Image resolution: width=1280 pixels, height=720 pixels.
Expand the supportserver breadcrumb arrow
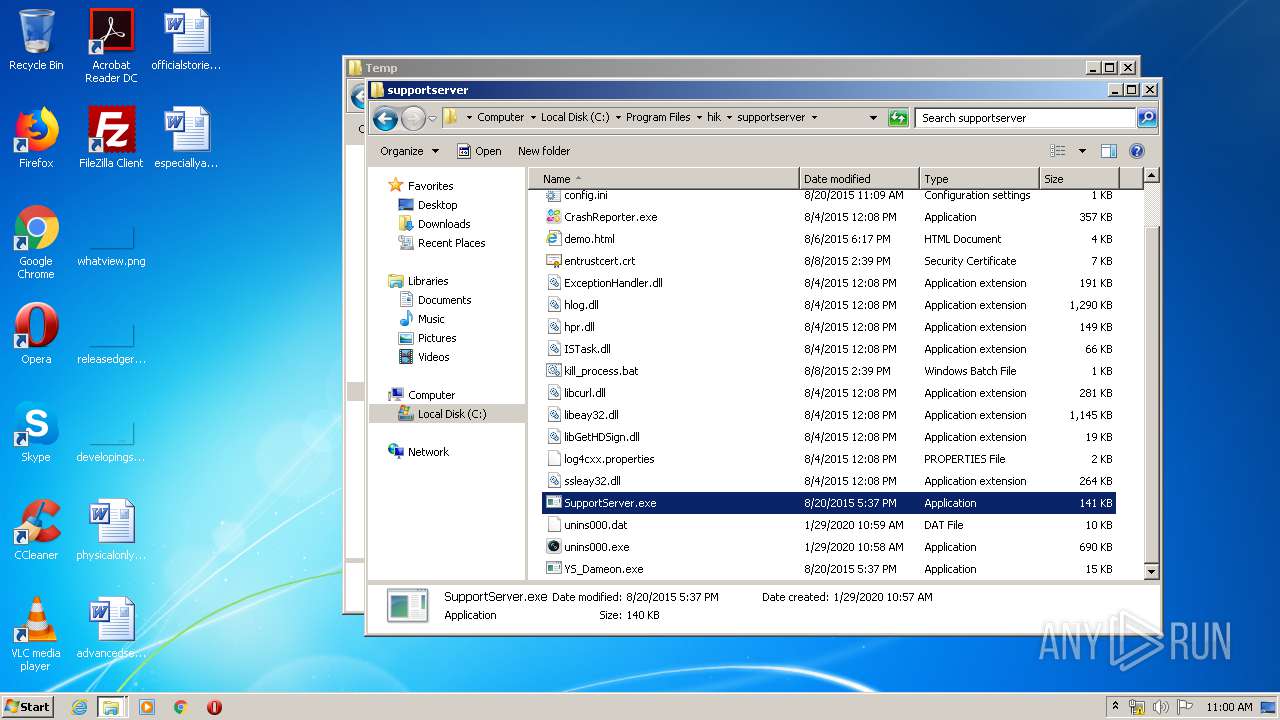point(814,118)
